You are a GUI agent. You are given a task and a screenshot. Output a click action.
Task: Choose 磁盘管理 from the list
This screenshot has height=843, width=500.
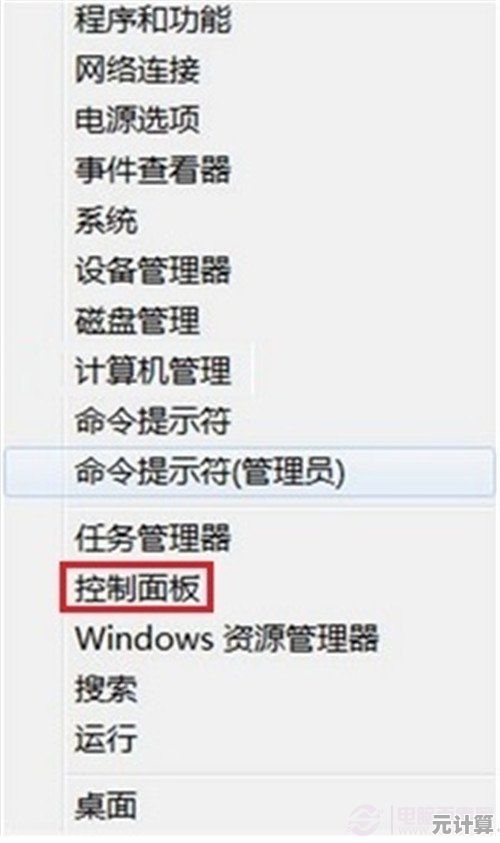tap(137, 320)
